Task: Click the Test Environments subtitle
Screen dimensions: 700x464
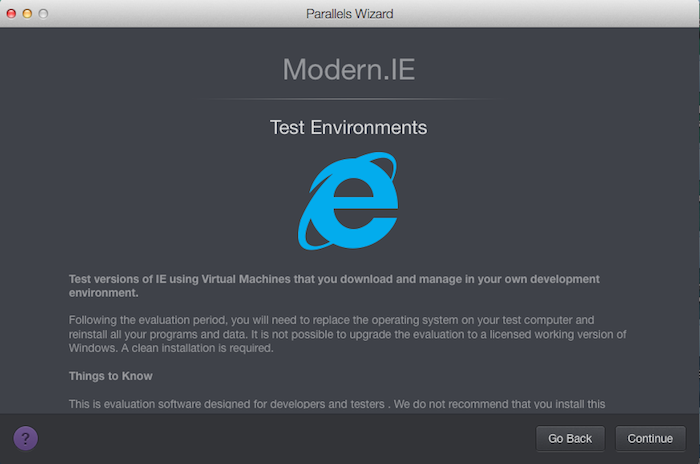Action: [x=349, y=128]
